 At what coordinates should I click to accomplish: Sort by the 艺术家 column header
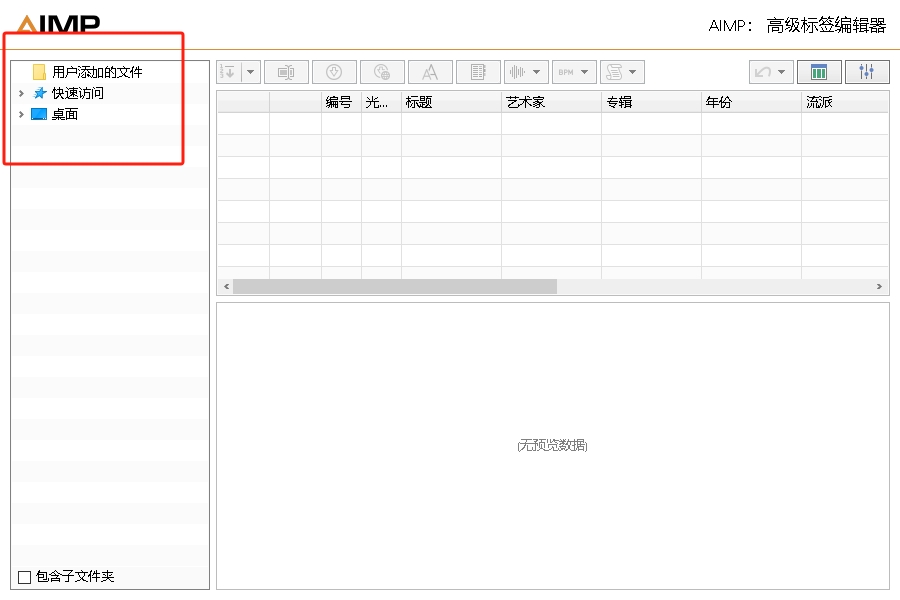[x=551, y=102]
